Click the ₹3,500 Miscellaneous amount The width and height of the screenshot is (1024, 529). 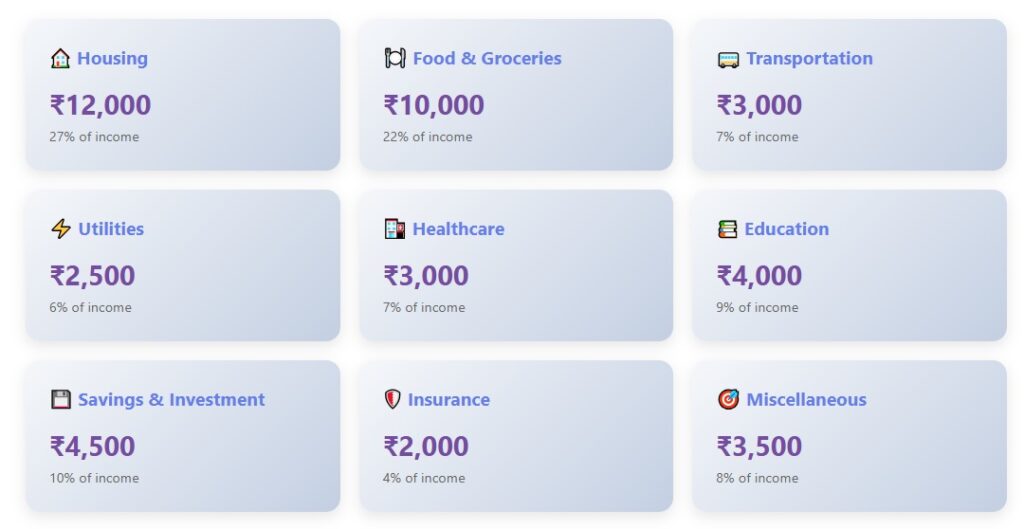point(759,447)
